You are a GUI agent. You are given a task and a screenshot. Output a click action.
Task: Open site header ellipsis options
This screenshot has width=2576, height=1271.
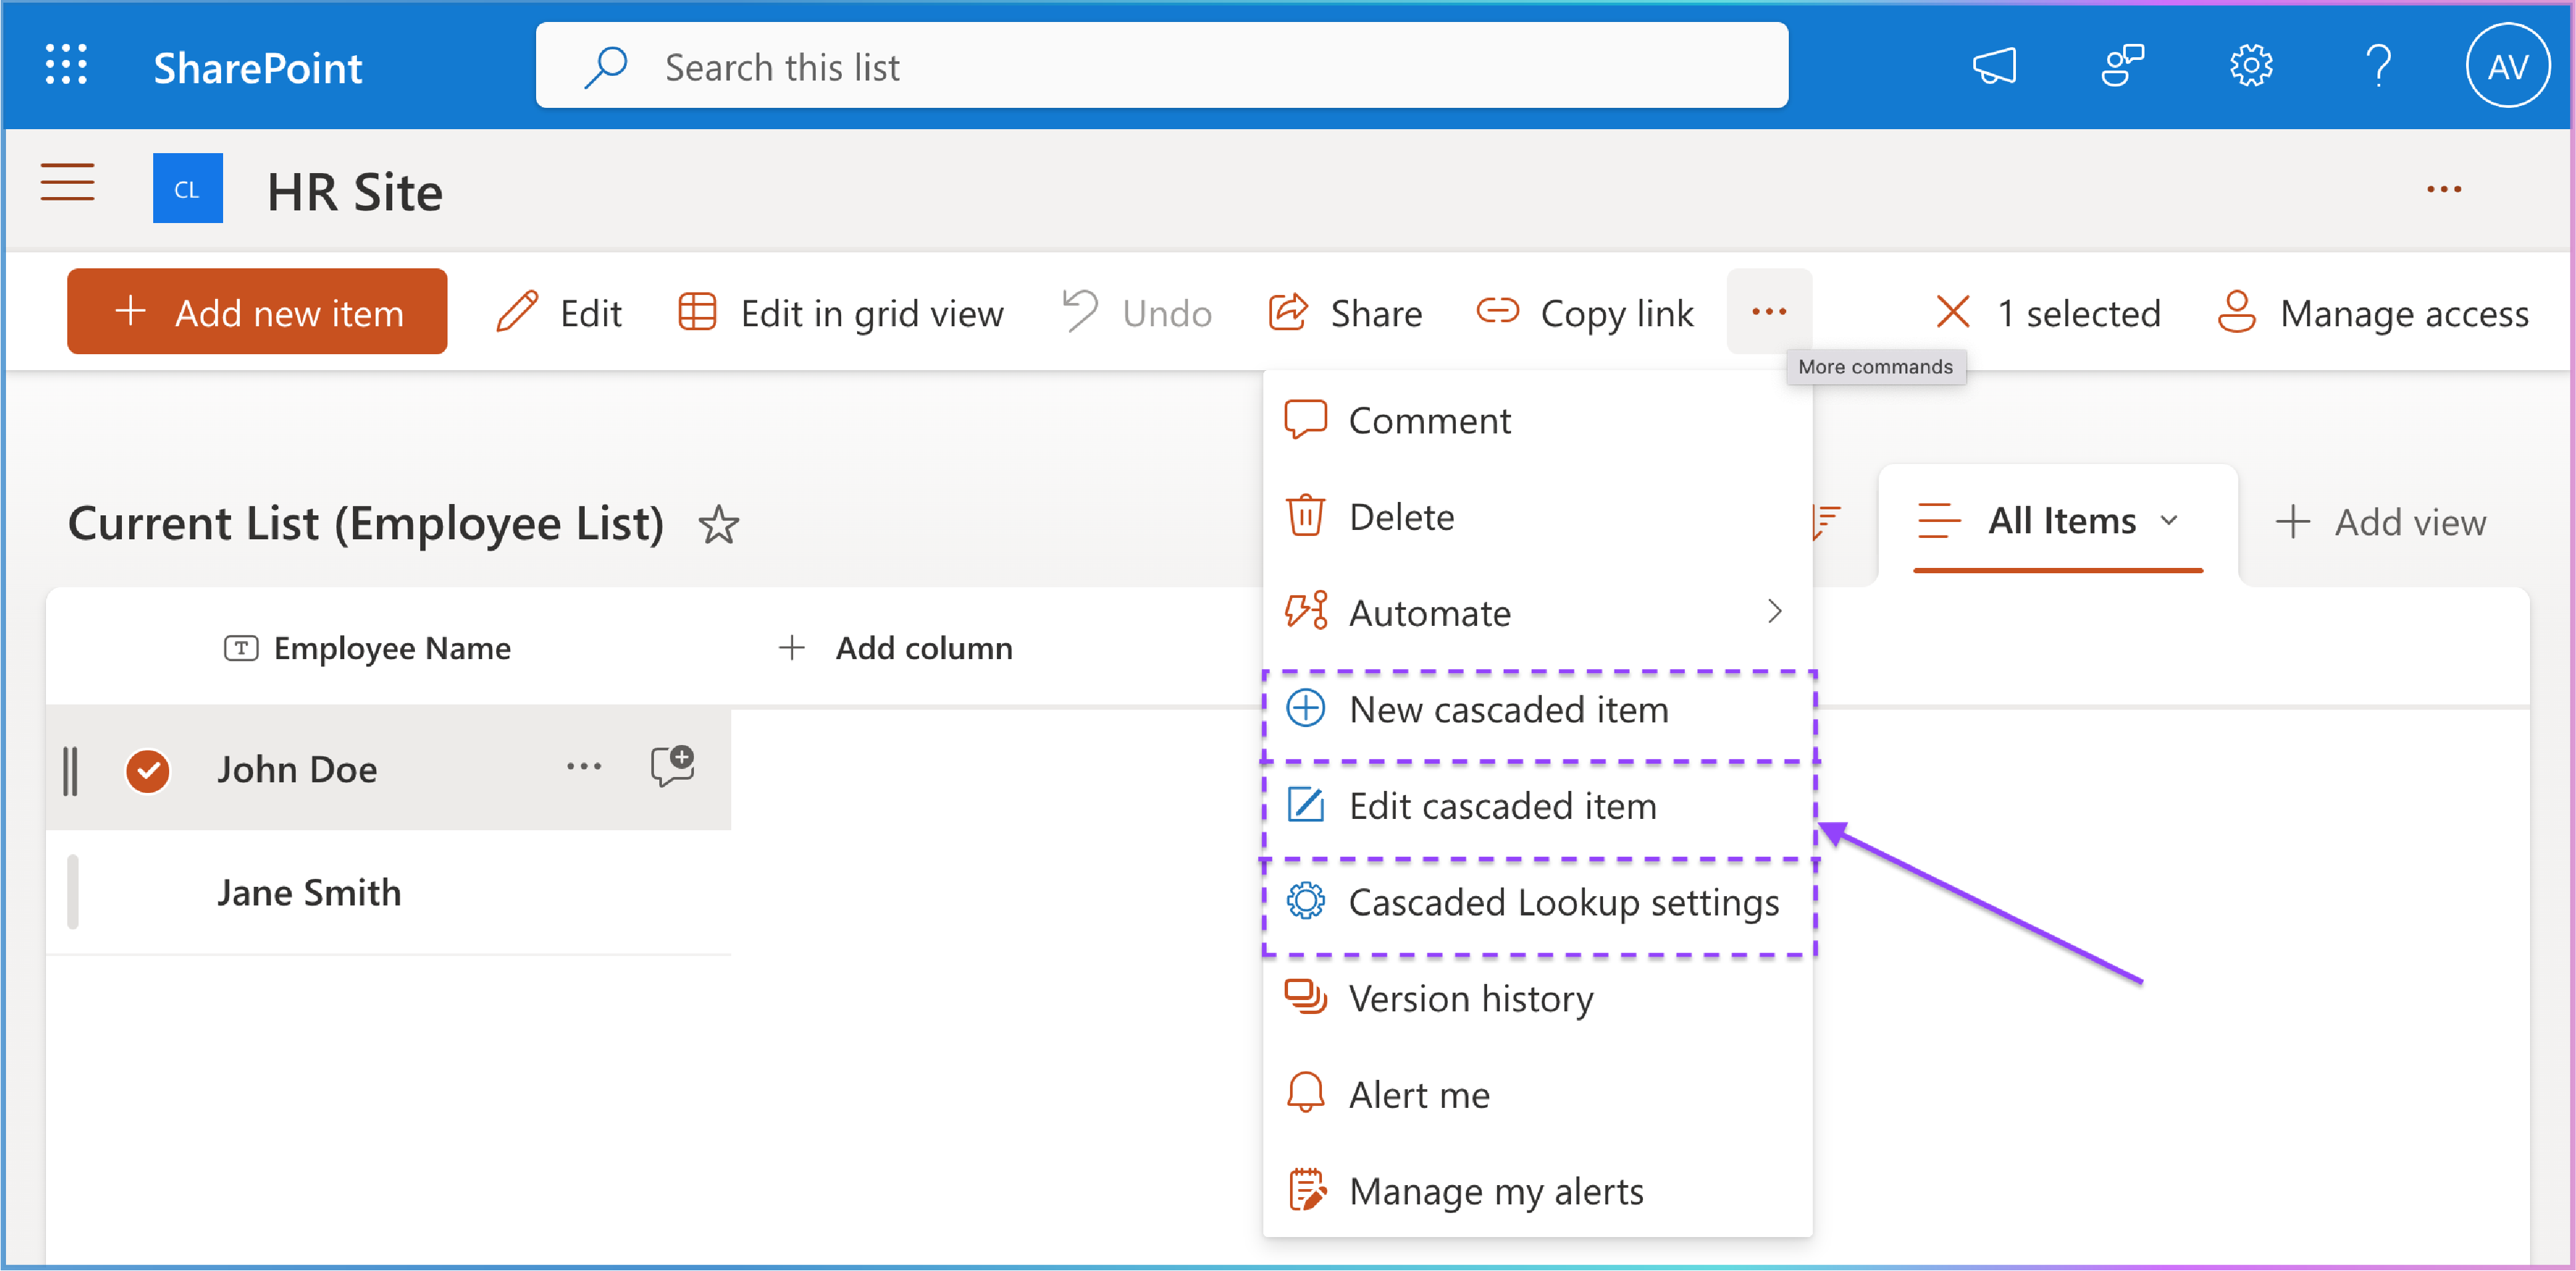2443,189
